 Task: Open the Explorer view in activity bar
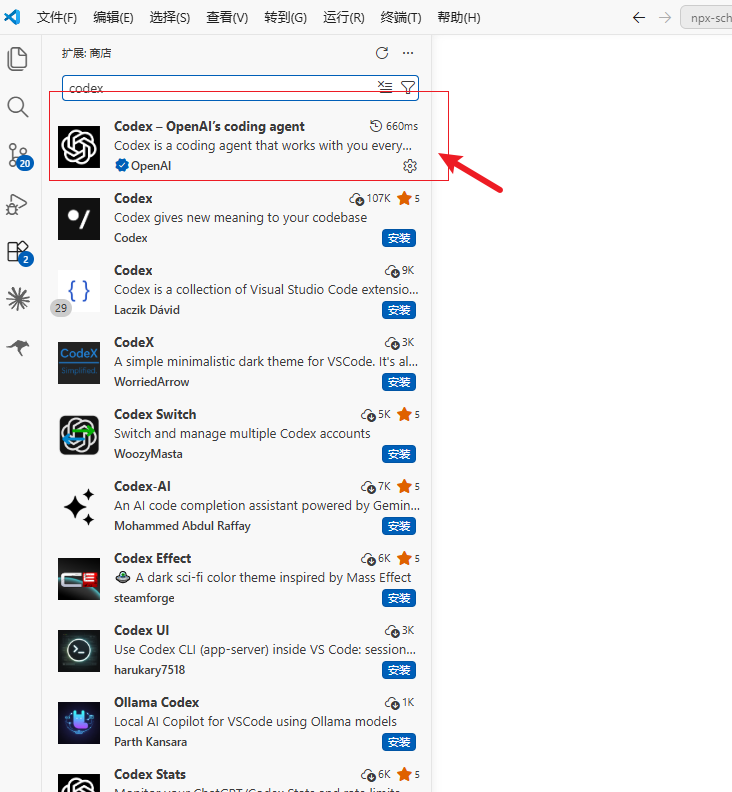[18, 59]
